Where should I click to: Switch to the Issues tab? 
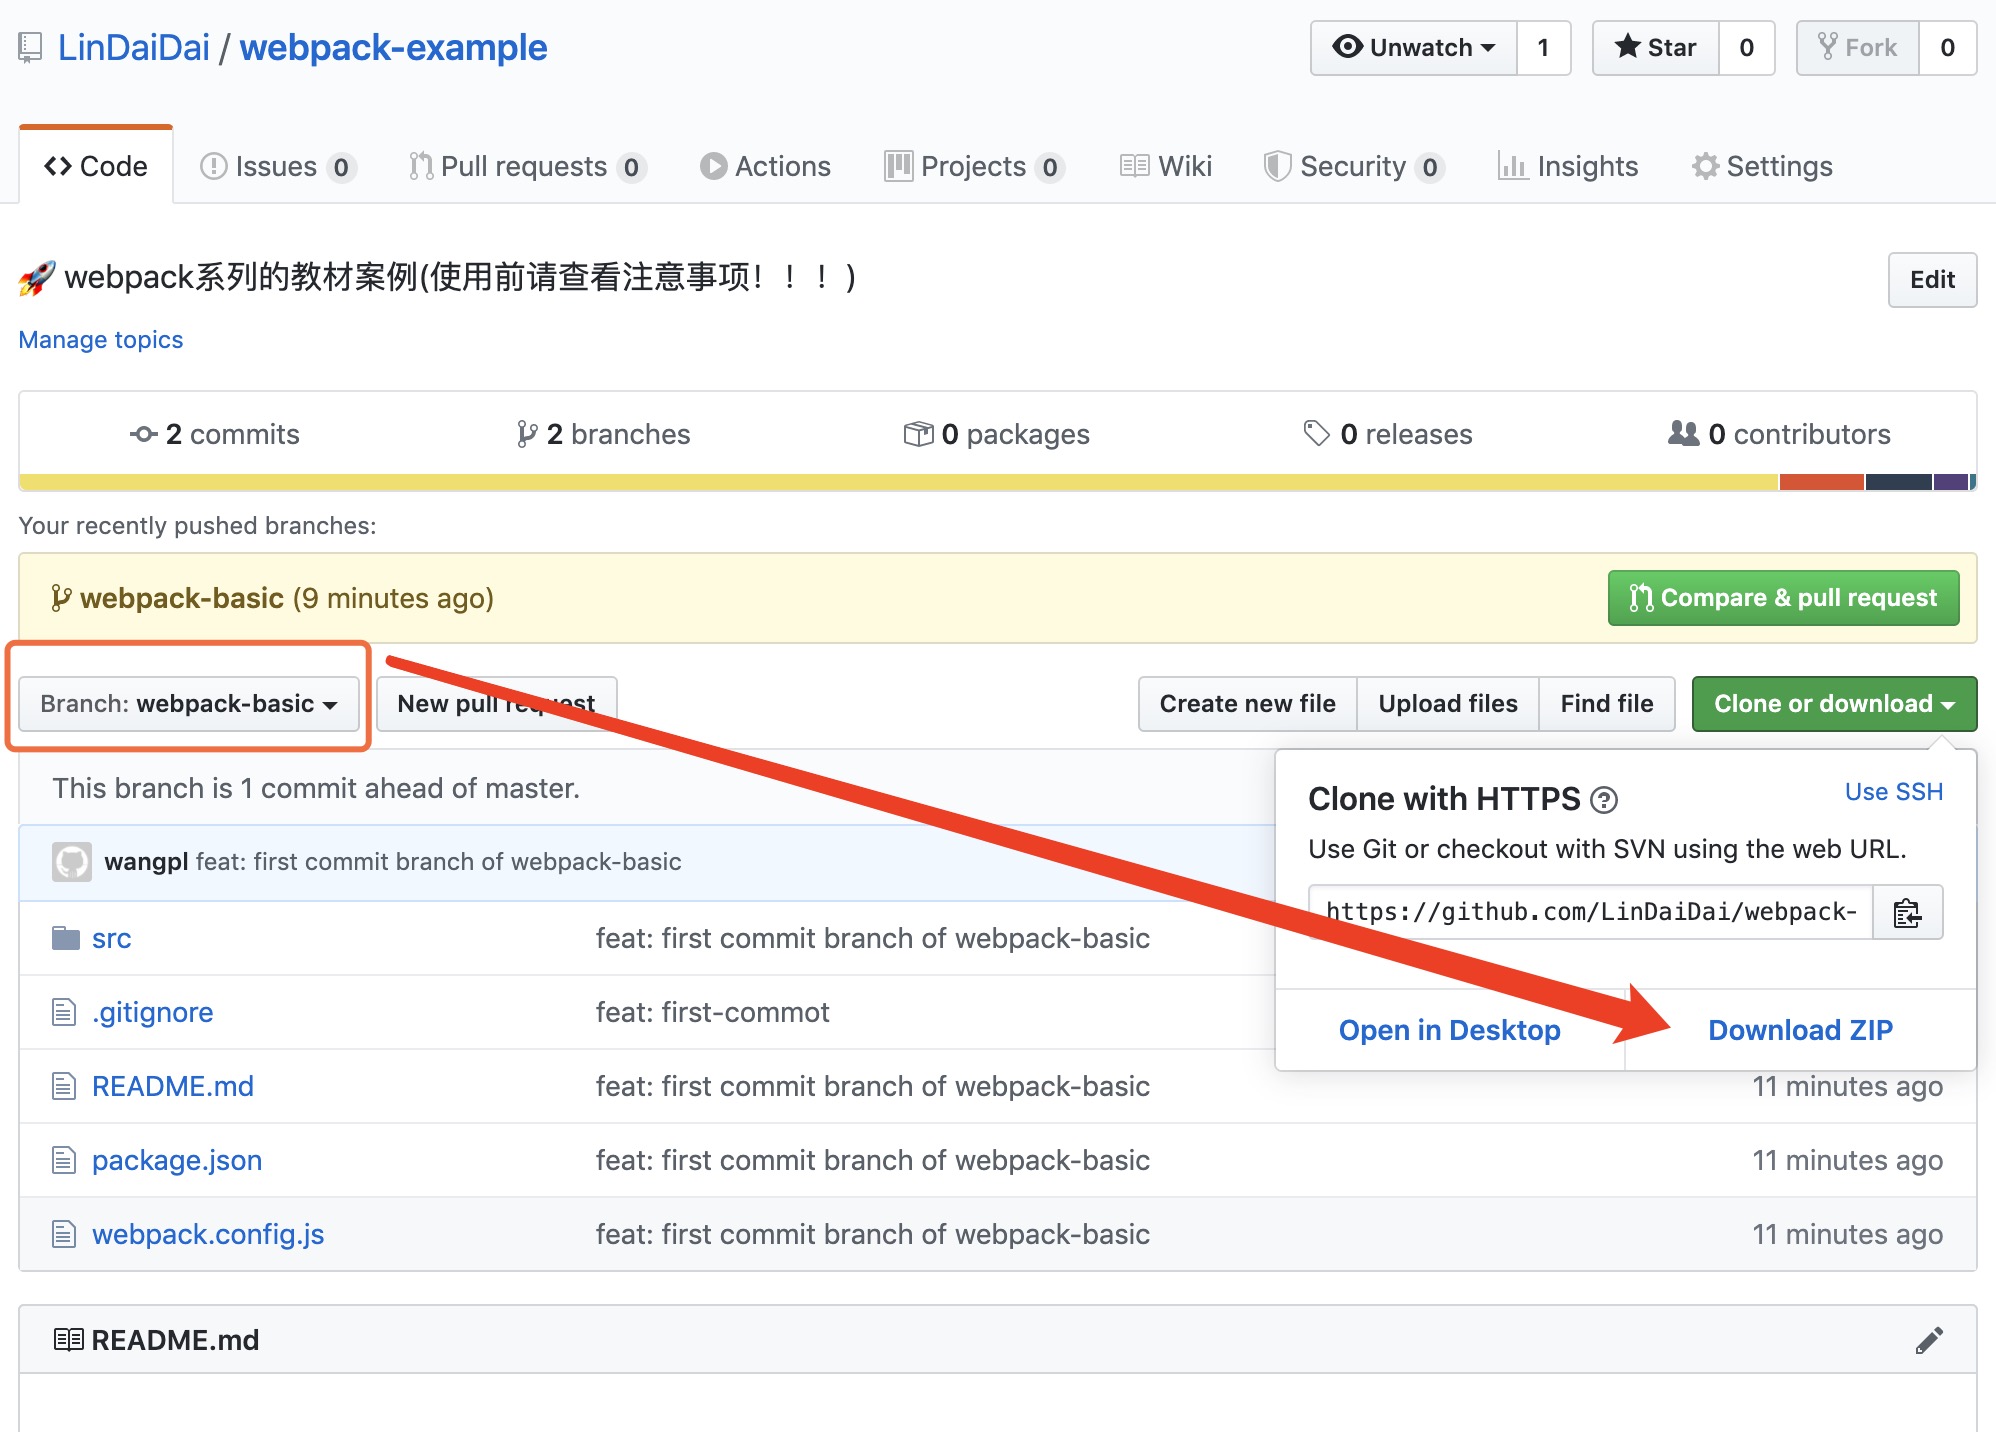point(277,166)
